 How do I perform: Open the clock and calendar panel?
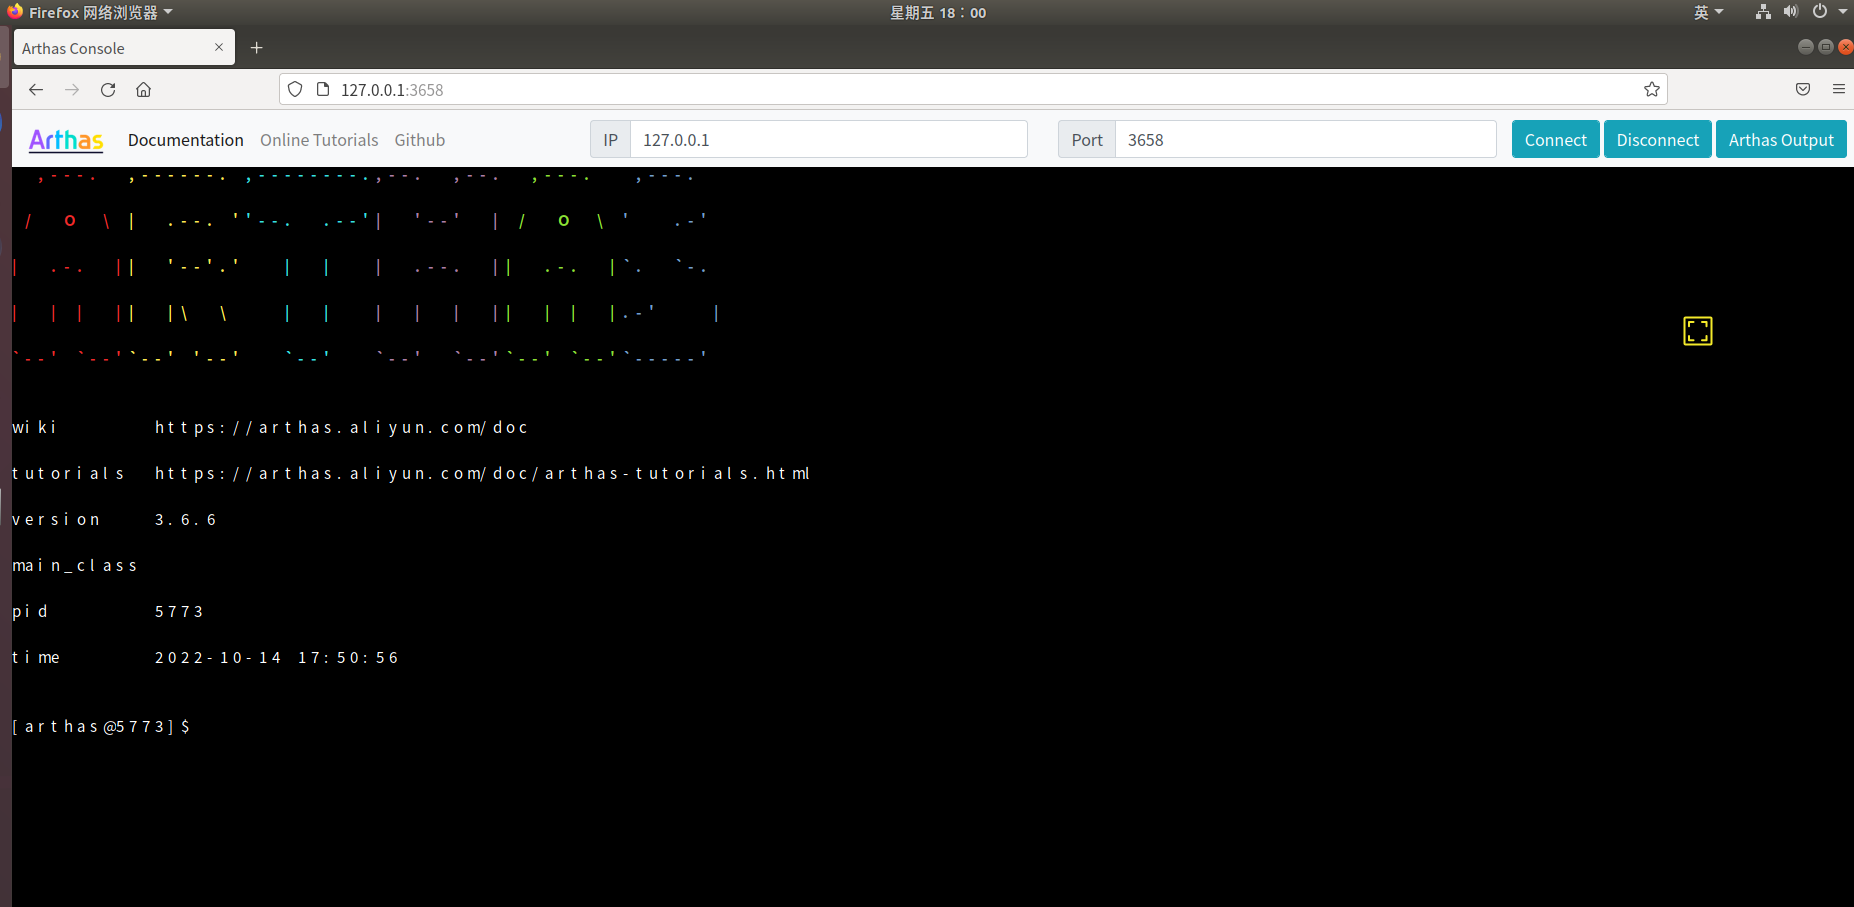pyautogui.click(x=938, y=13)
